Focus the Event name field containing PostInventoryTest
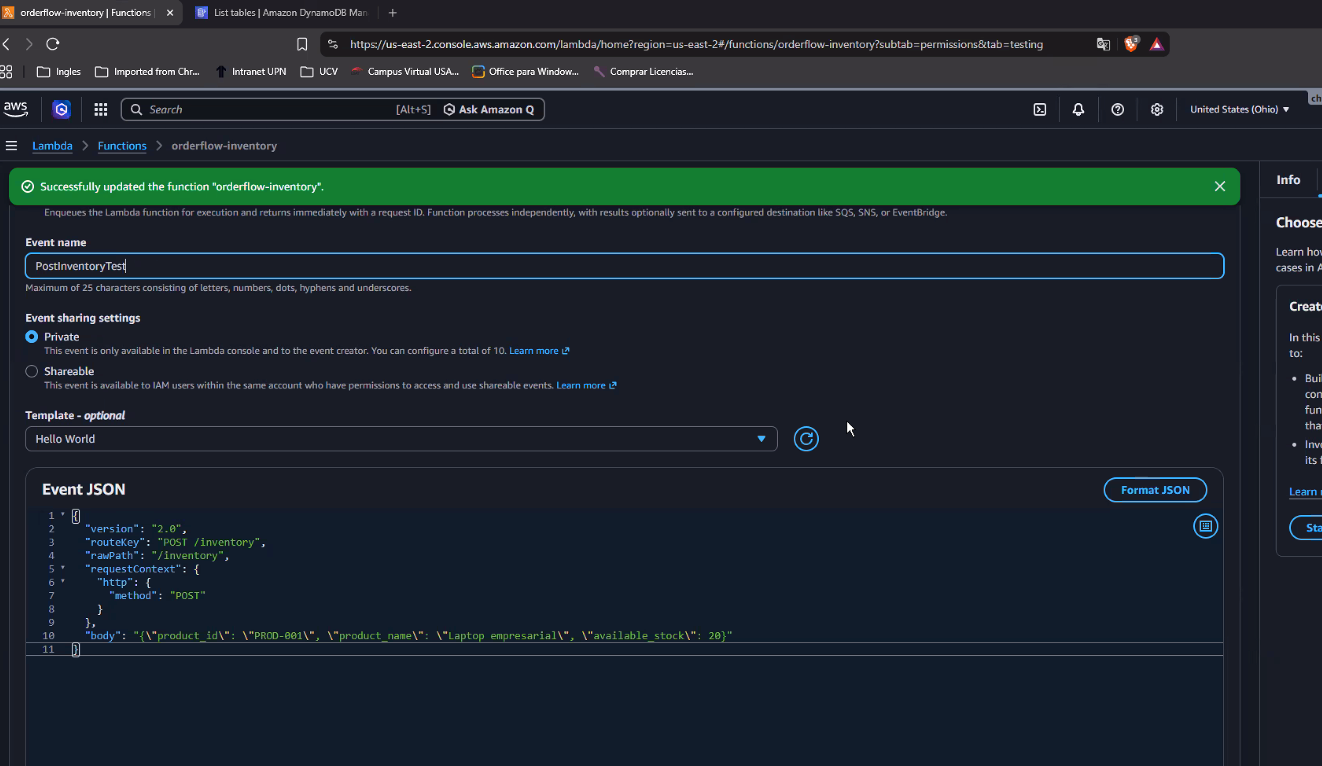This screenshot has height=766, width=1322. [x=624, y=266]
